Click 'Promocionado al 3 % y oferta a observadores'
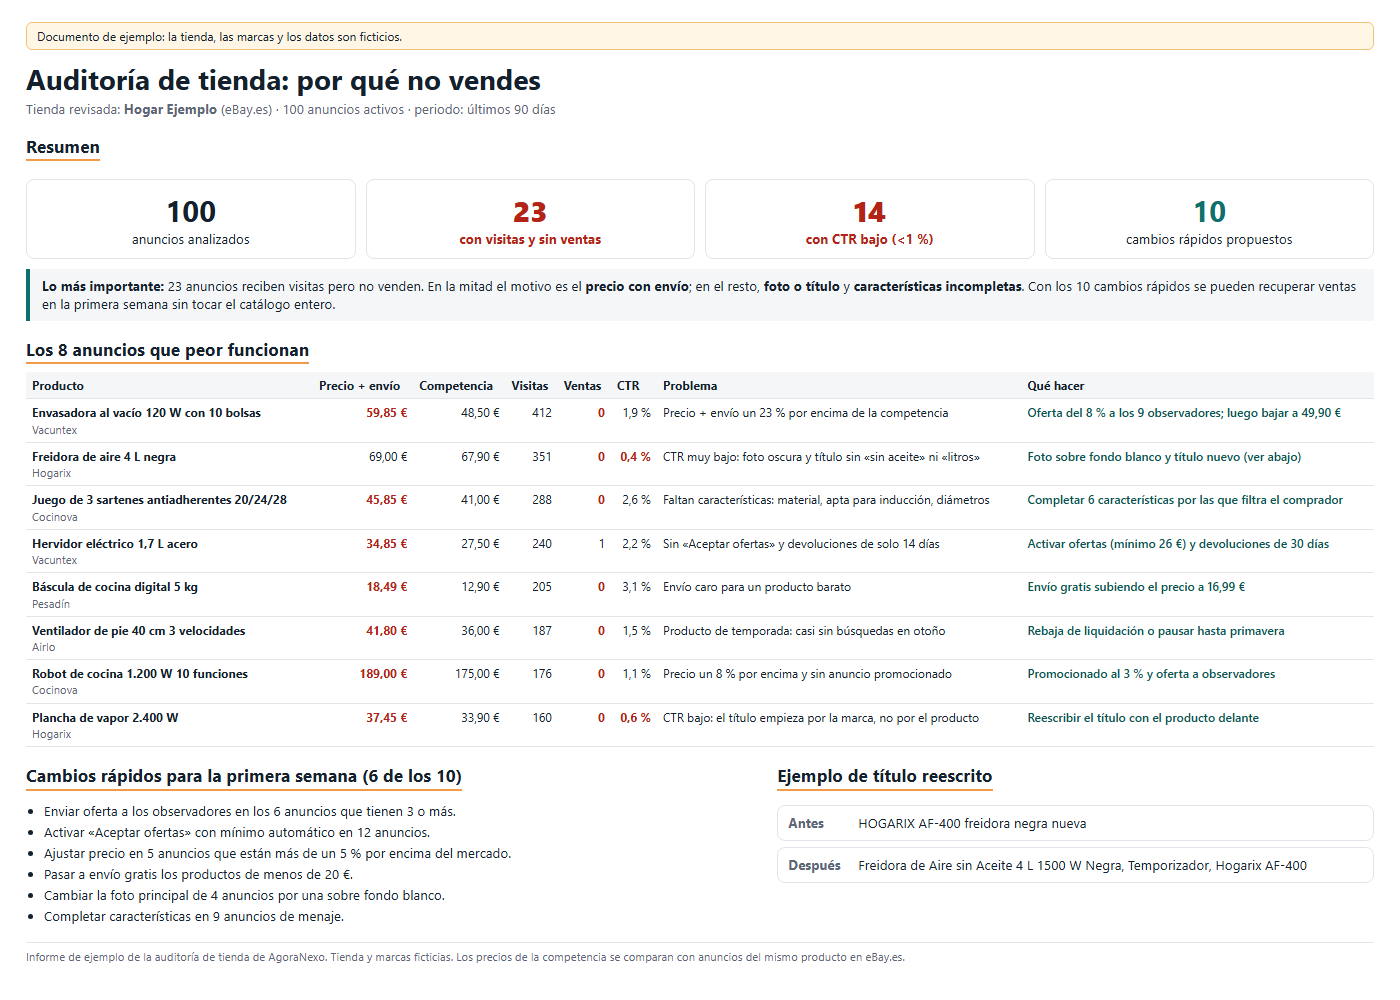The width and height of the screenshot is (1400, 1000). pos(1151,674)
